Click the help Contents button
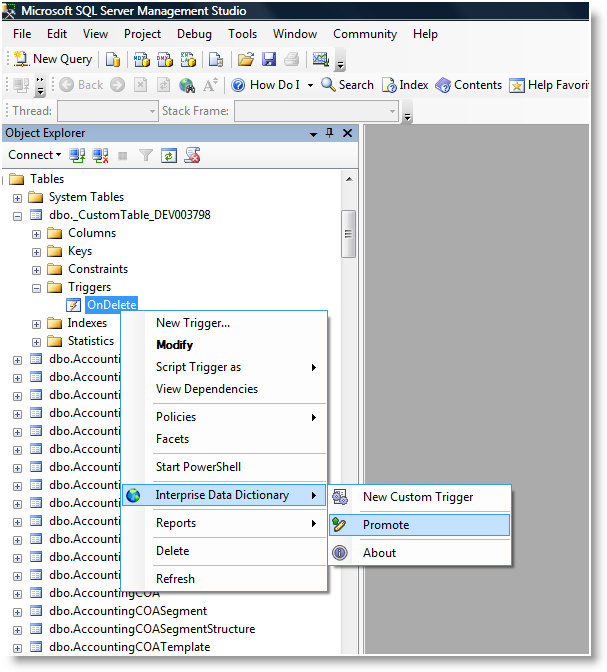The image size is (607, 672). tap(469, 85)
